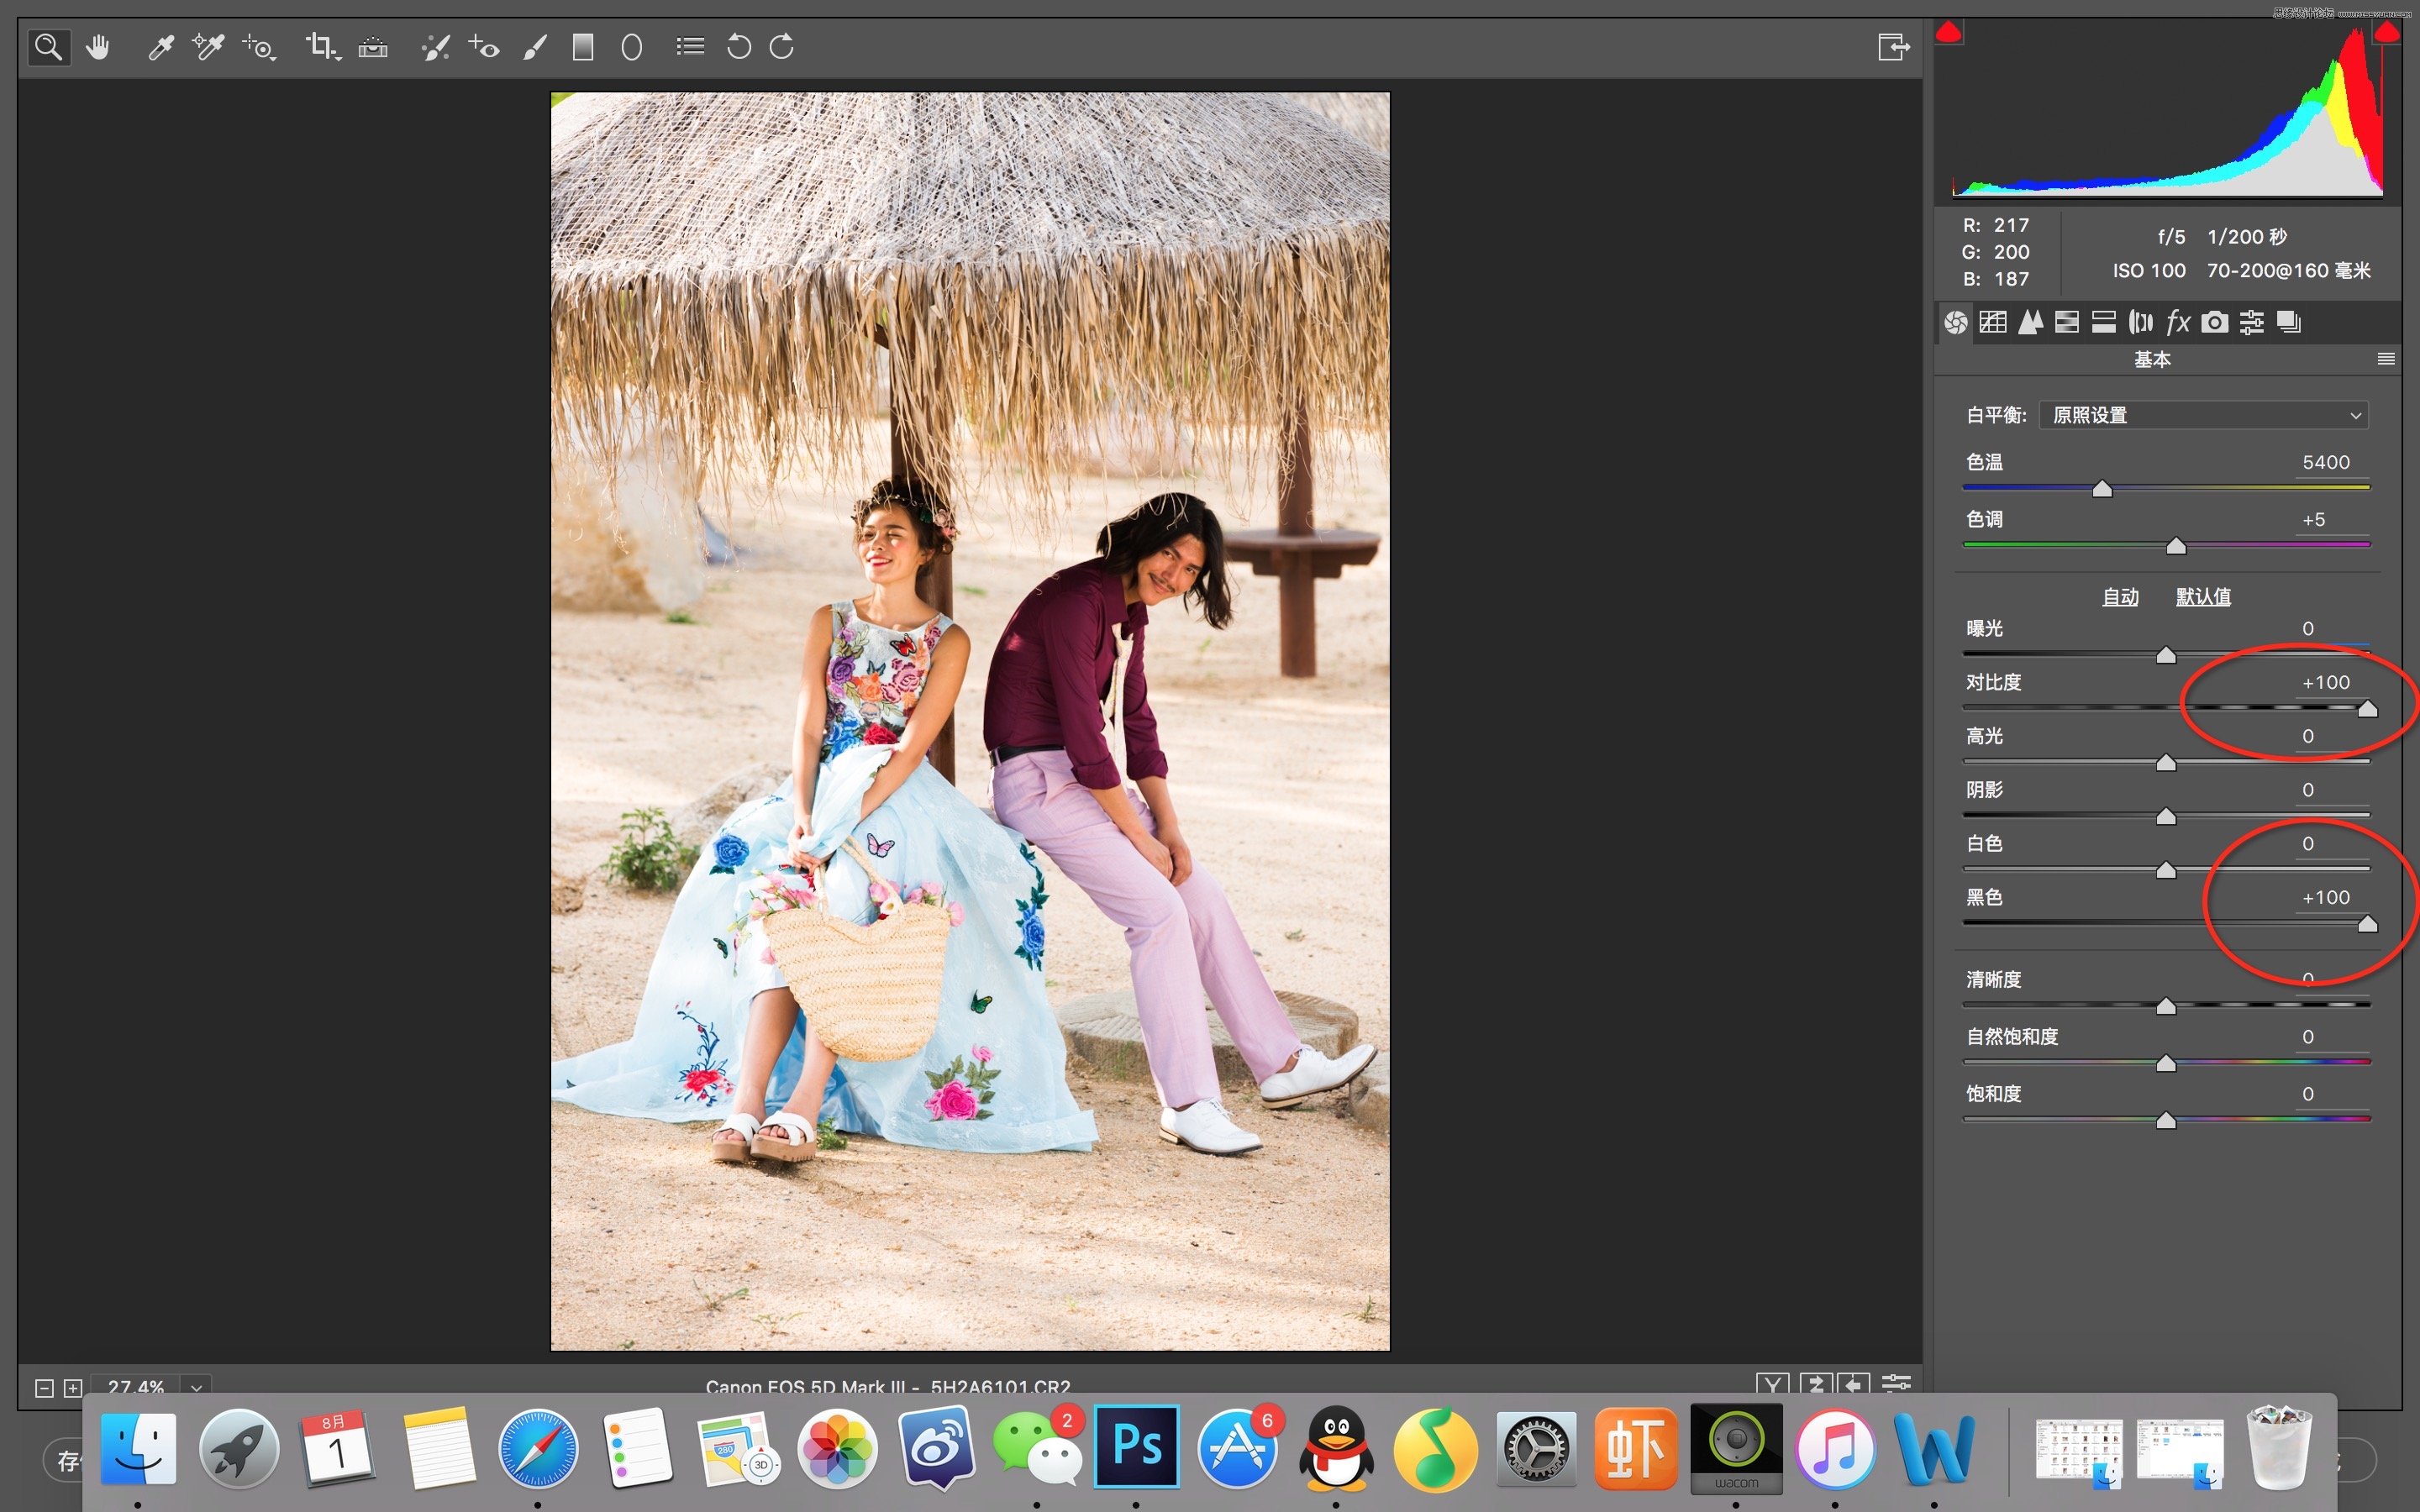Toggle full screen mode button
Viewport: 2420px width, 1512px height.
[x=1893, y=47]
